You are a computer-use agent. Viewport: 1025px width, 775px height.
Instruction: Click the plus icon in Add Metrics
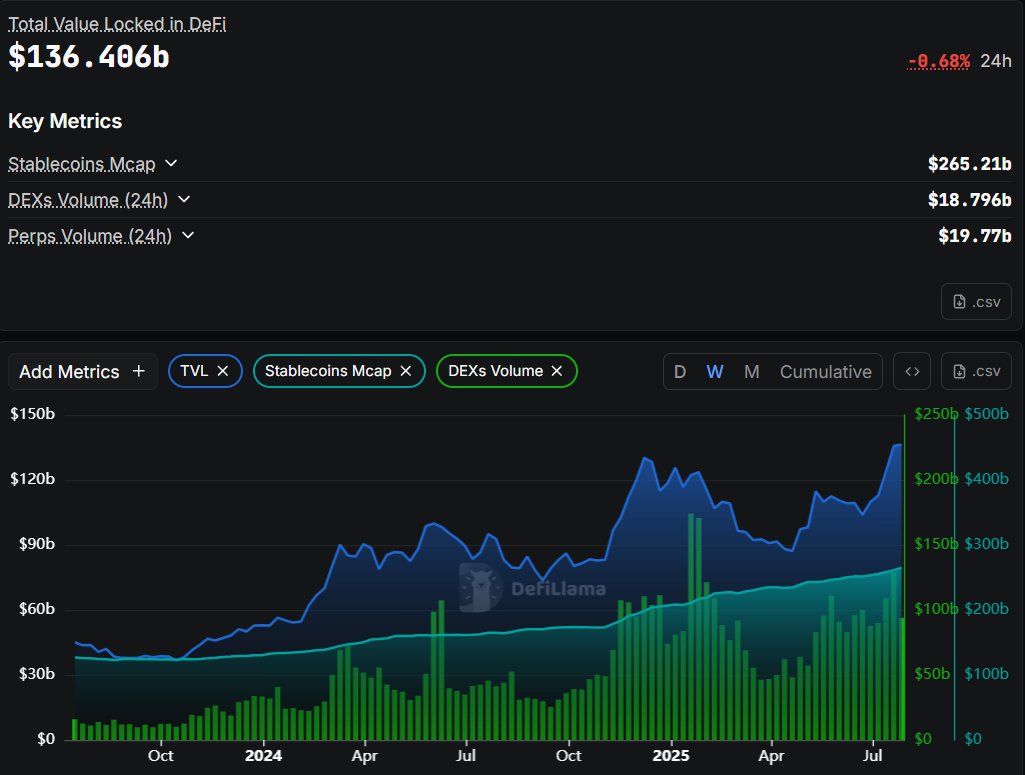(x=139, y=371)
